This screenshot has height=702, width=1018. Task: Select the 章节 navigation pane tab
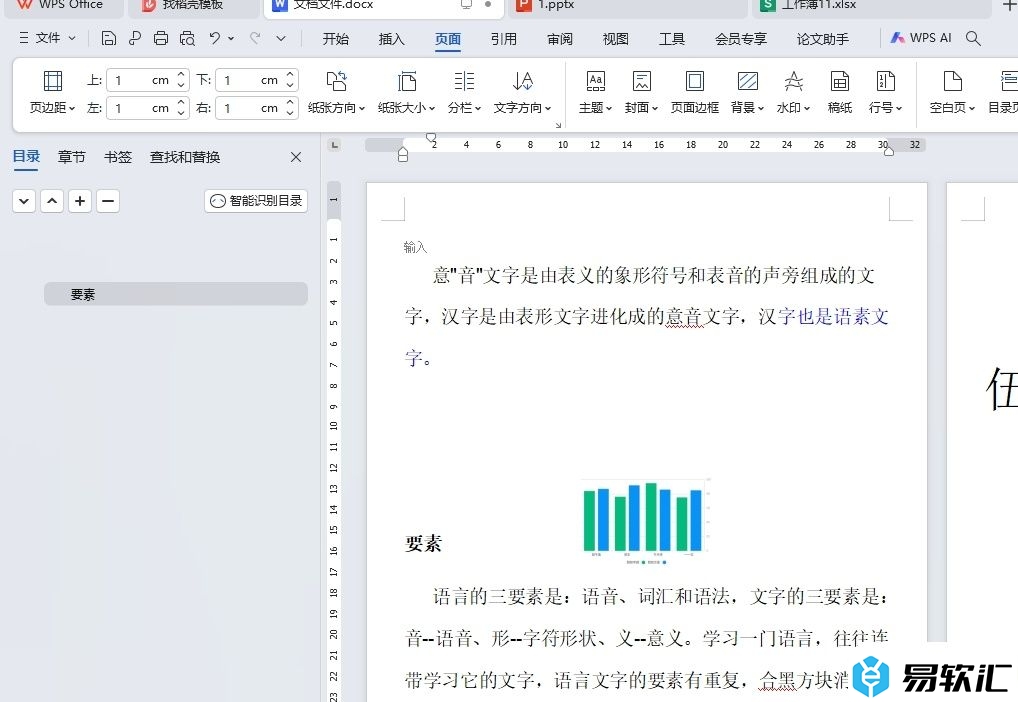[x=71, y=157]
